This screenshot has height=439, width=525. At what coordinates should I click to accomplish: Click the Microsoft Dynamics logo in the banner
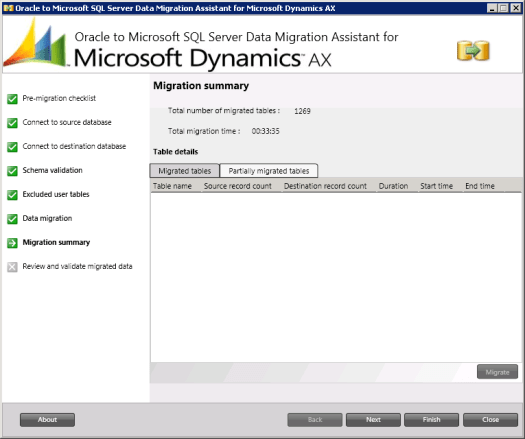point(35,43)
